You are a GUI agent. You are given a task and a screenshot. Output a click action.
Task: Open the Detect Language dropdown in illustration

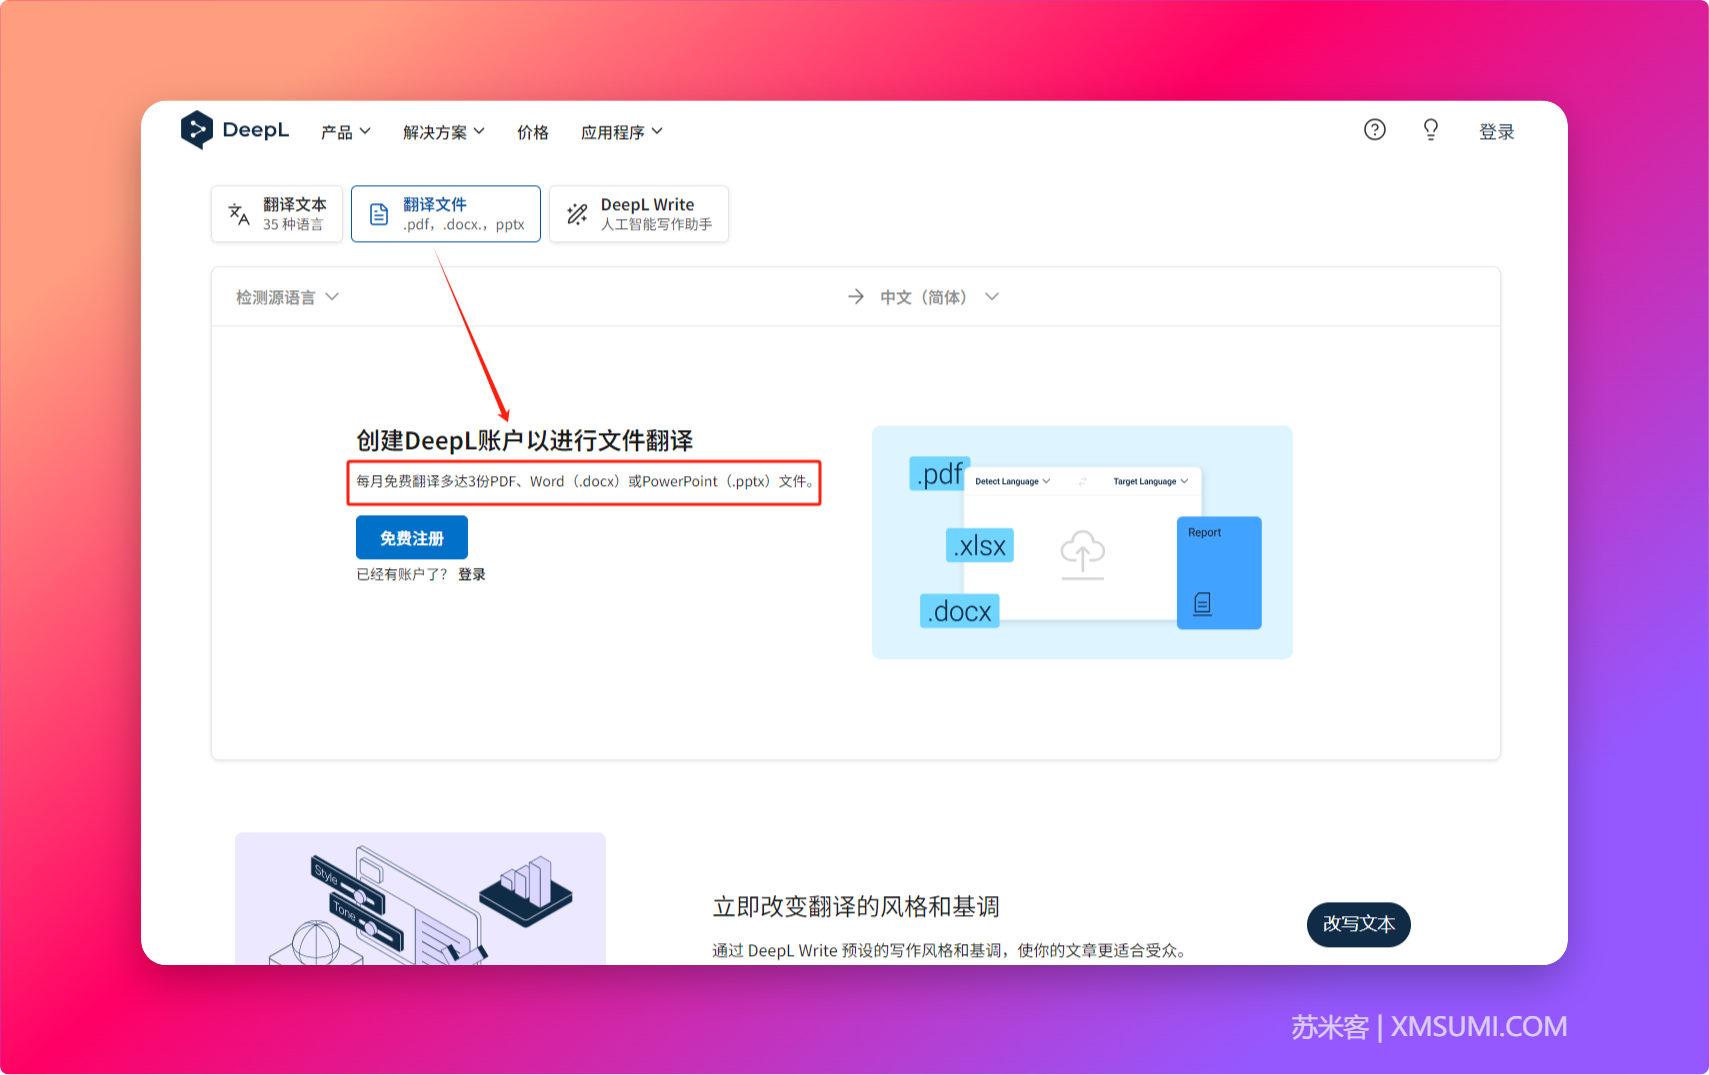coord(1012,482)
